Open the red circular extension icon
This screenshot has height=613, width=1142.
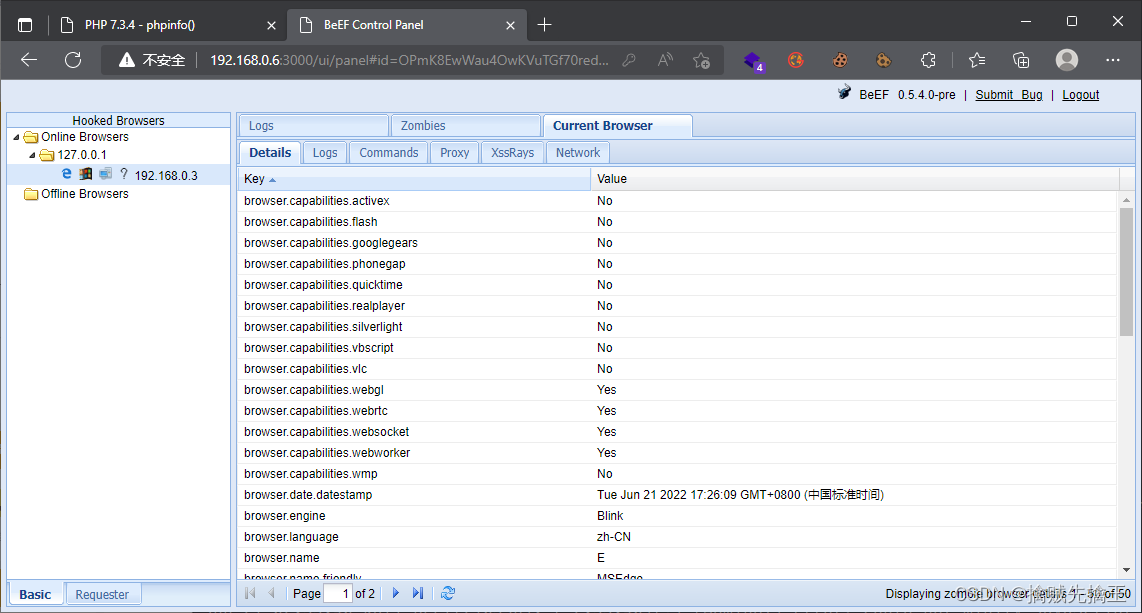[x=796, y=60]
